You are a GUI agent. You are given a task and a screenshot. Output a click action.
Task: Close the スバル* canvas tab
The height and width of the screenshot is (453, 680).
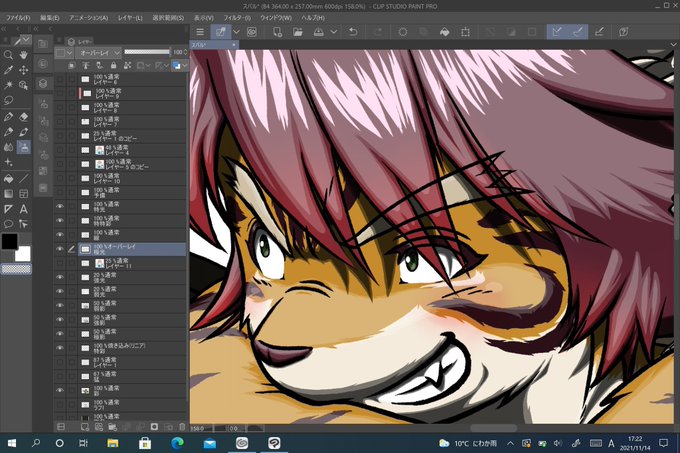[234, 44]
